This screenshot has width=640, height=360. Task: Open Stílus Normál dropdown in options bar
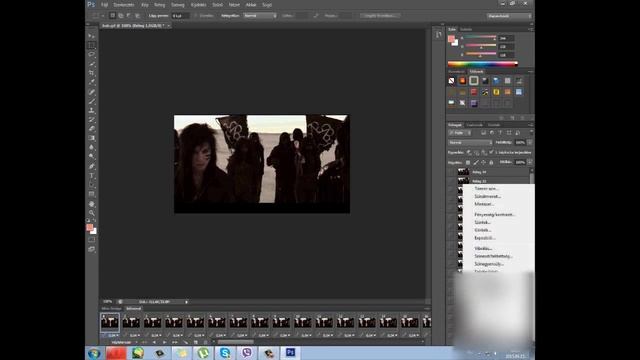(260, 16)
